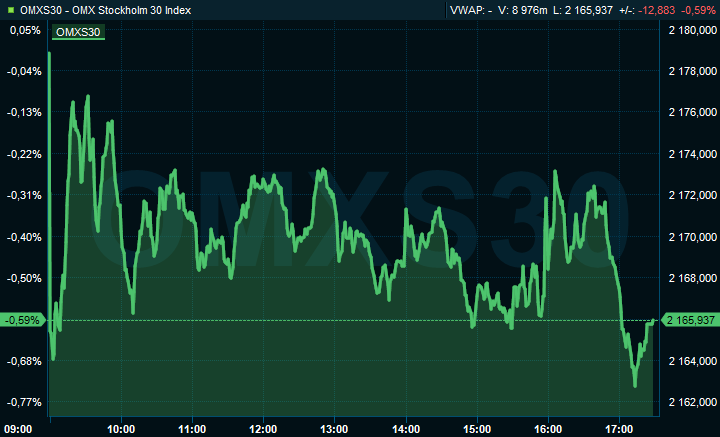Click the 2 162,000 price label
Viewport: 720px width, 437px height.
(x=693, y=403)
